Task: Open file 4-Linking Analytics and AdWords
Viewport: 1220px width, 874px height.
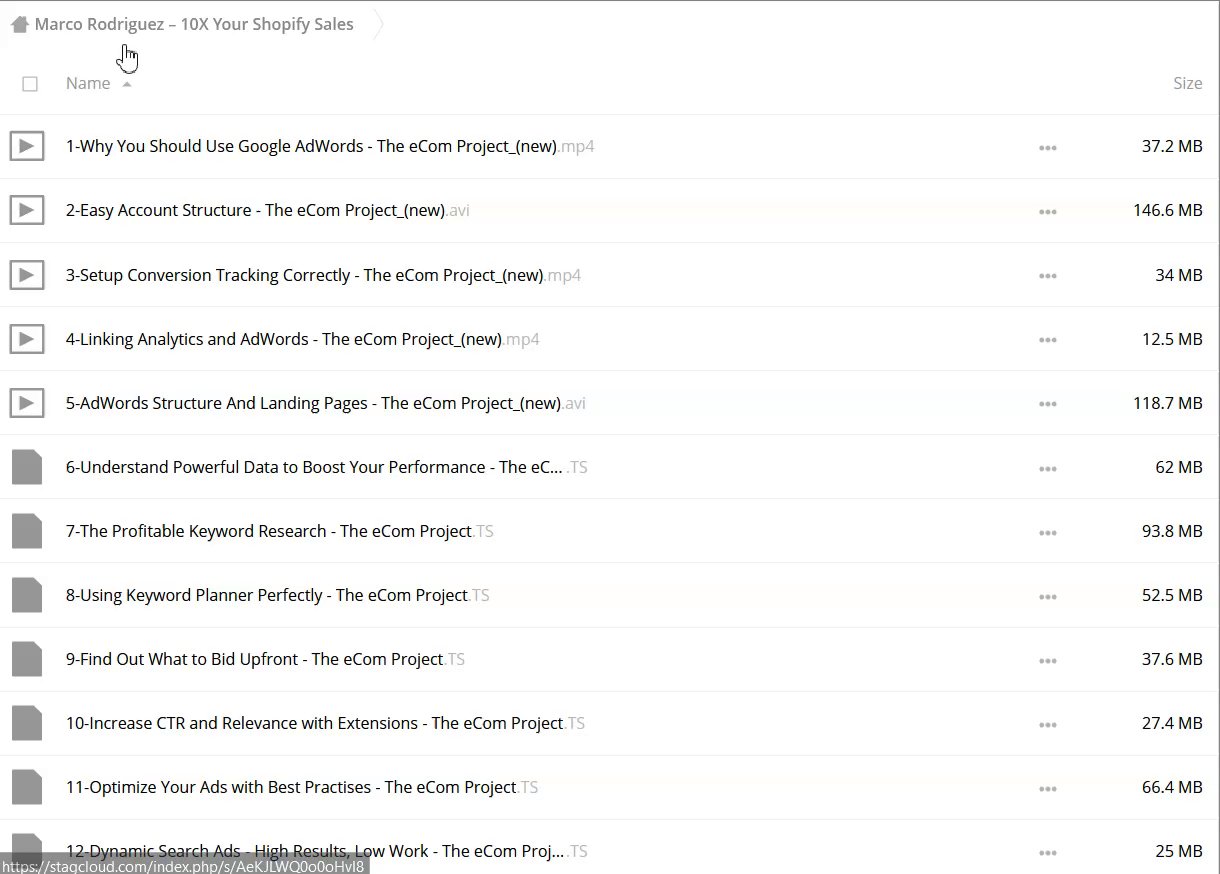Action: 302,339
